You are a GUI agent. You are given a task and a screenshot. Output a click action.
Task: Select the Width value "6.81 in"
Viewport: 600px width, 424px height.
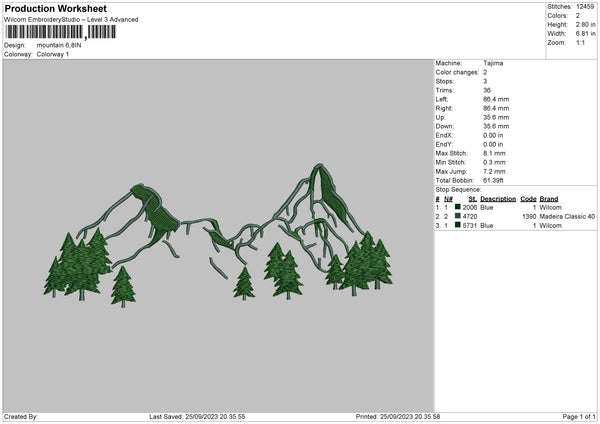tap(585, 34)
